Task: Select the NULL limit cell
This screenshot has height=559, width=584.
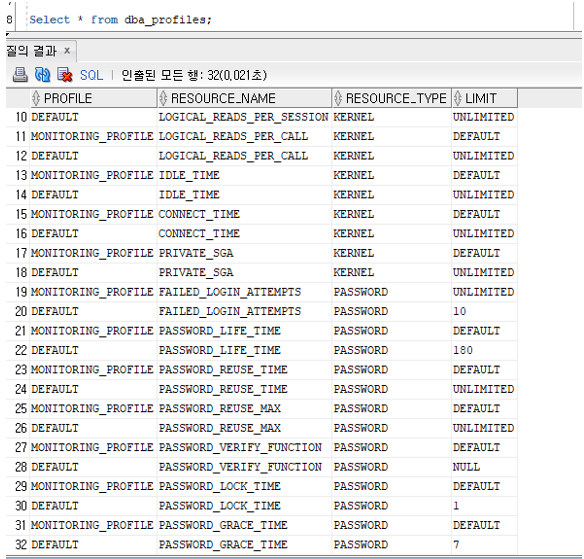Action: (x=485, y=467)
